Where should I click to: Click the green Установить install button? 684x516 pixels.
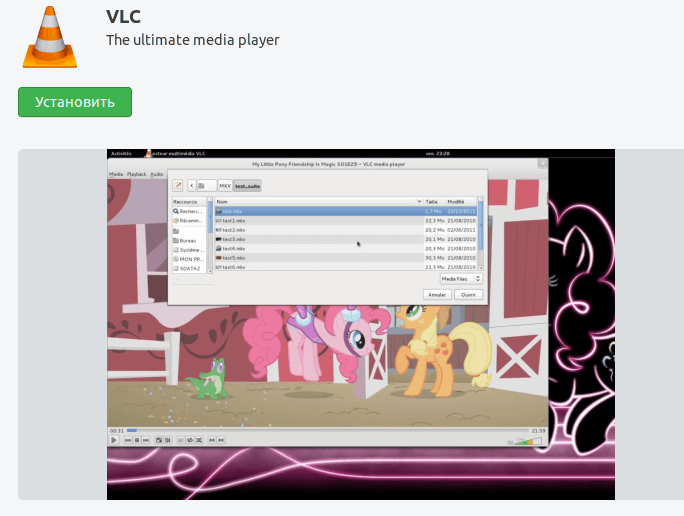tap(75, 102)
